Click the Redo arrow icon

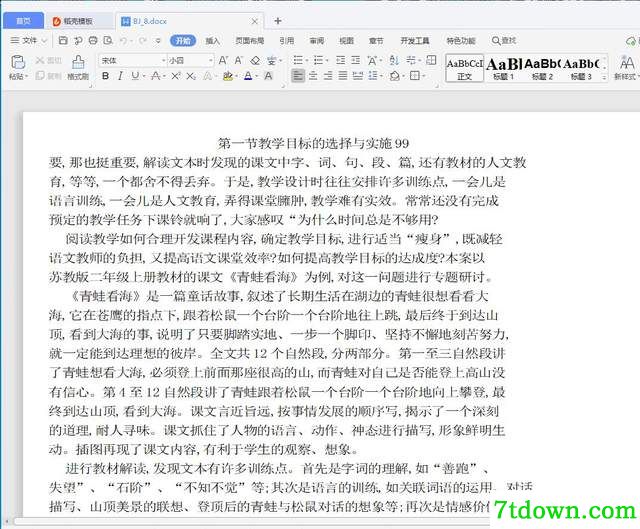pyautogui.click(x=142, y=40)
